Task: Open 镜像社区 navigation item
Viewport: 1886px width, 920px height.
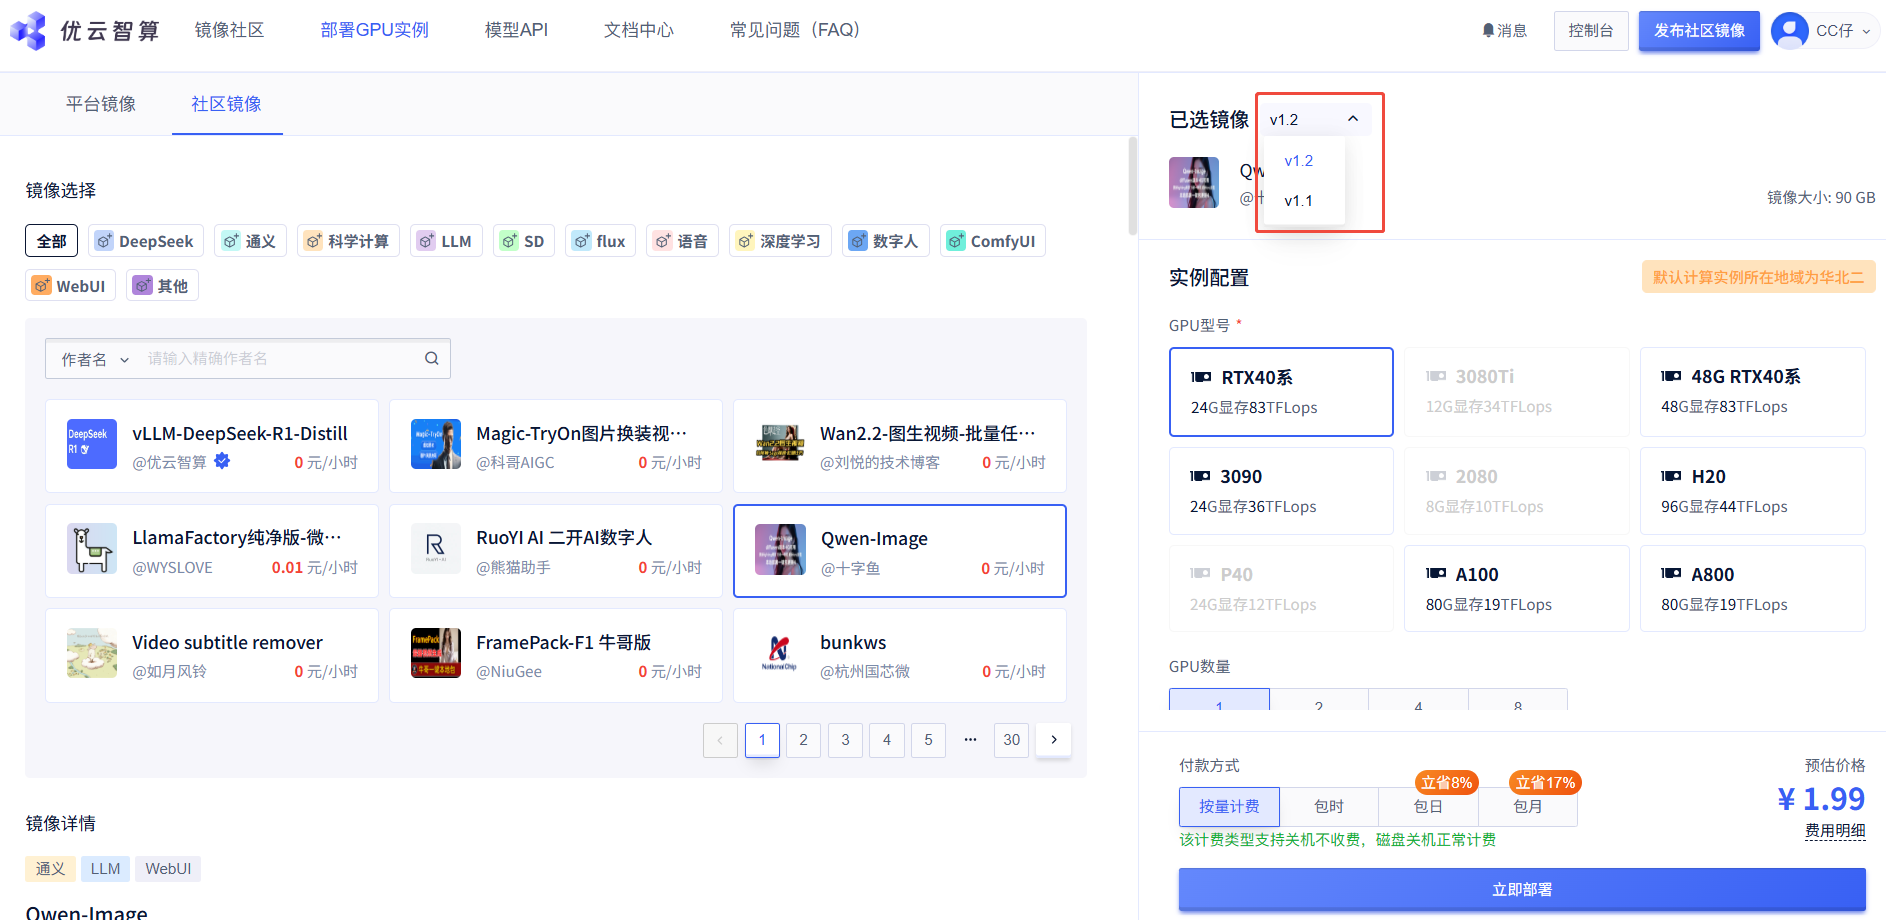Action: point(230,30)
